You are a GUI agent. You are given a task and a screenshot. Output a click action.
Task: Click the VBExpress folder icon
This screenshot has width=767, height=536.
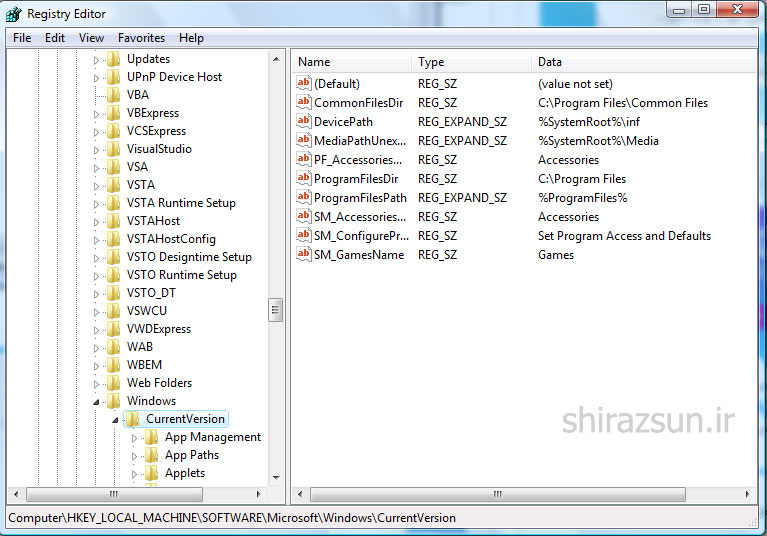point(114,113)
